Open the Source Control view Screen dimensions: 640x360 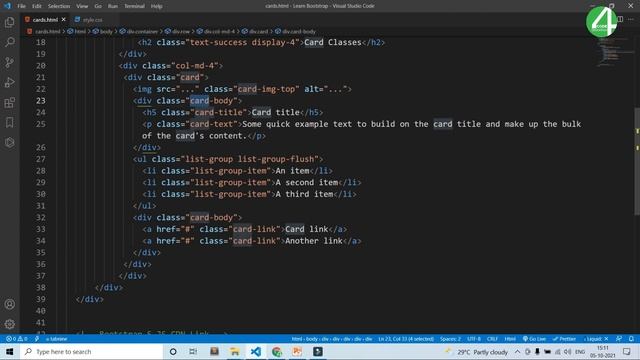[9, 62]
